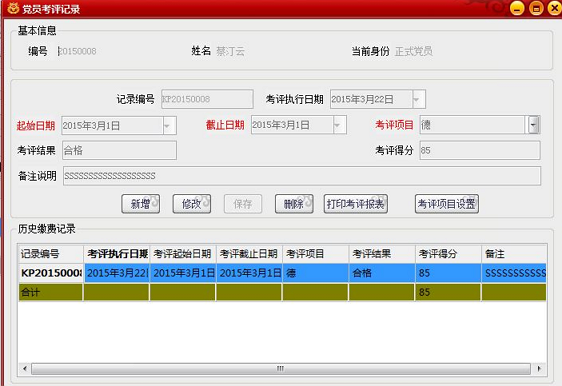Select the KP20150008 record row
562x386 pixels.
pyautogui.click(x=282, y=273)
